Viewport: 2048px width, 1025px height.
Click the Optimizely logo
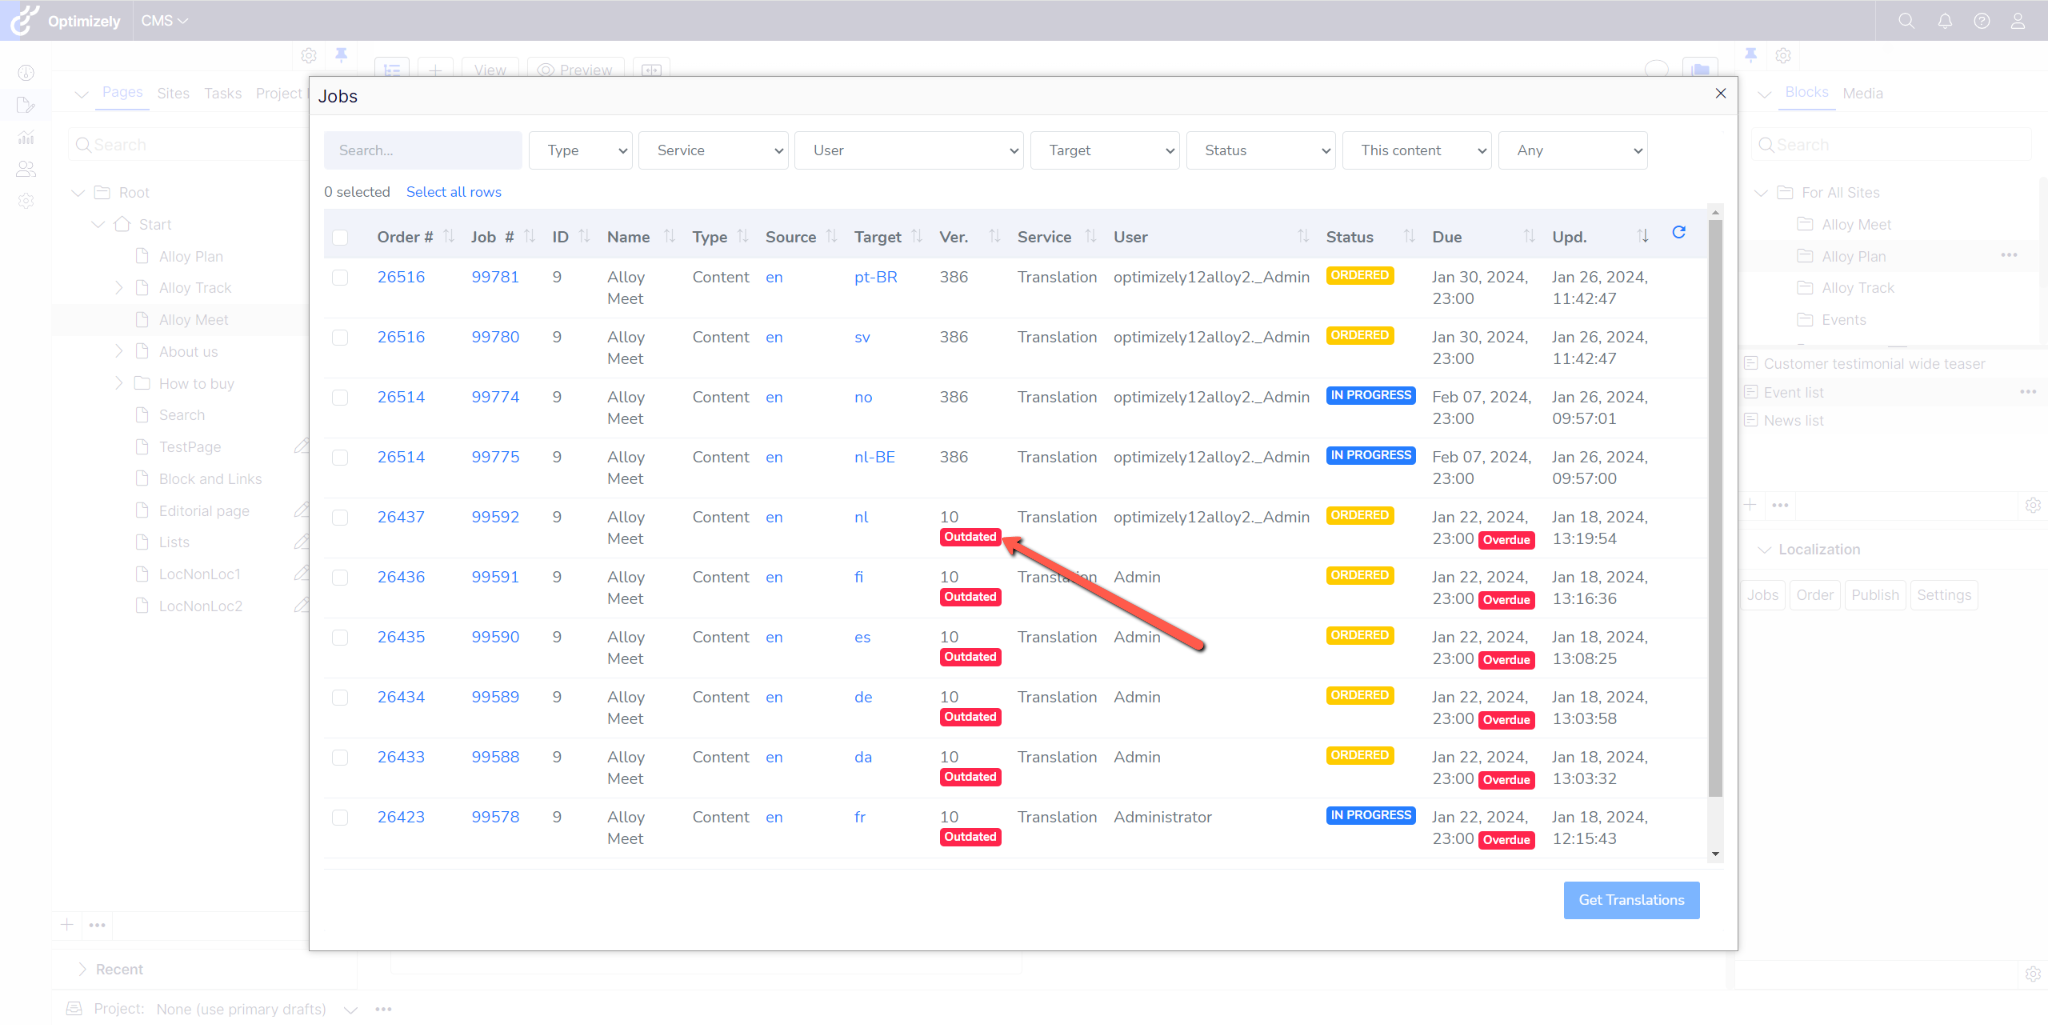(x=66, y=21)
